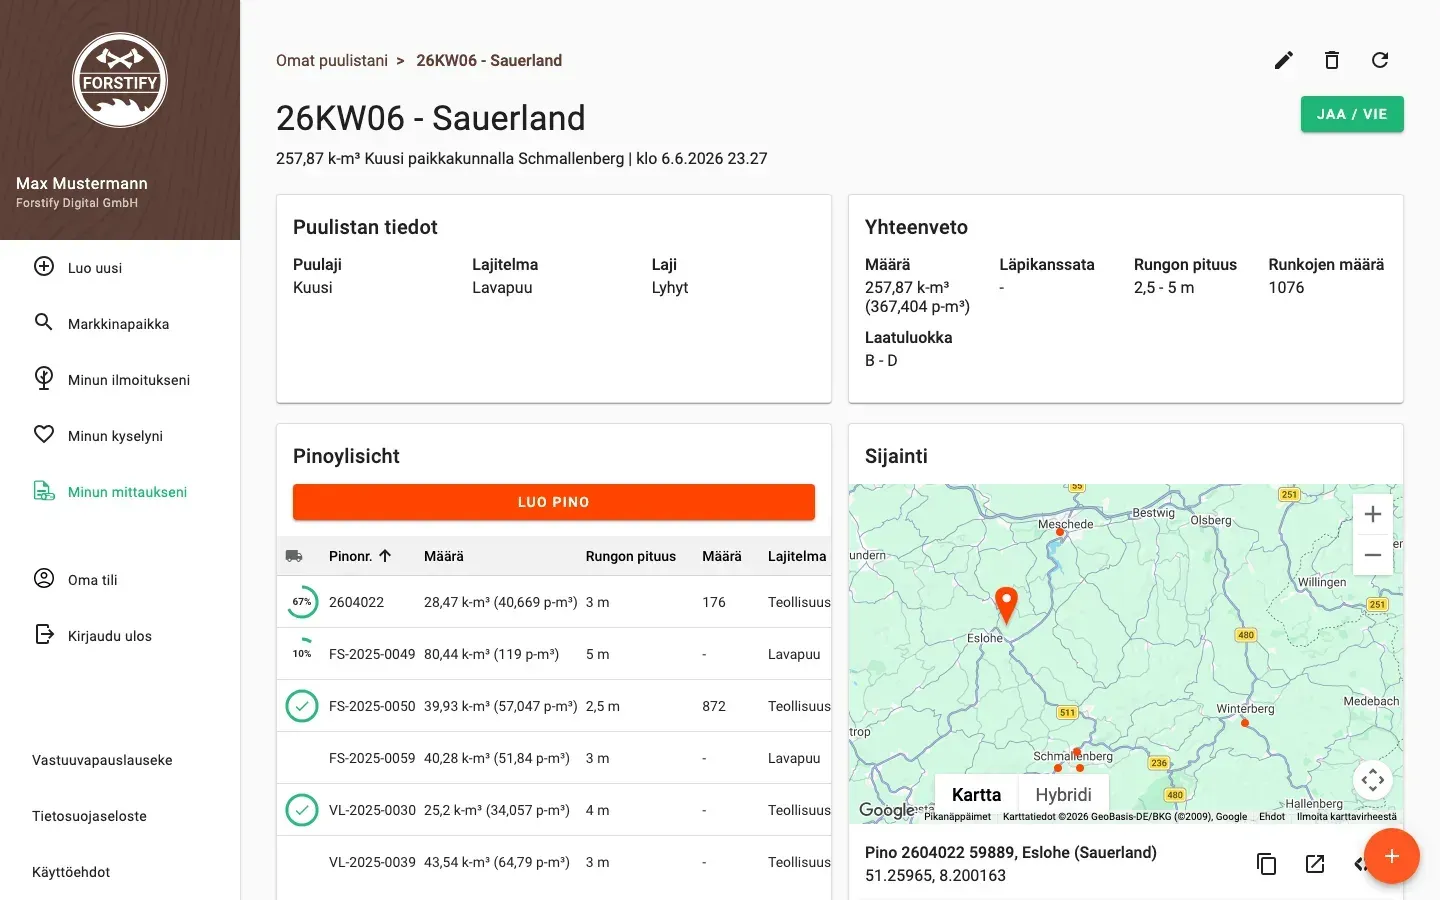
Task: Zoom in on the map
Action: (x=1373, y=514)
